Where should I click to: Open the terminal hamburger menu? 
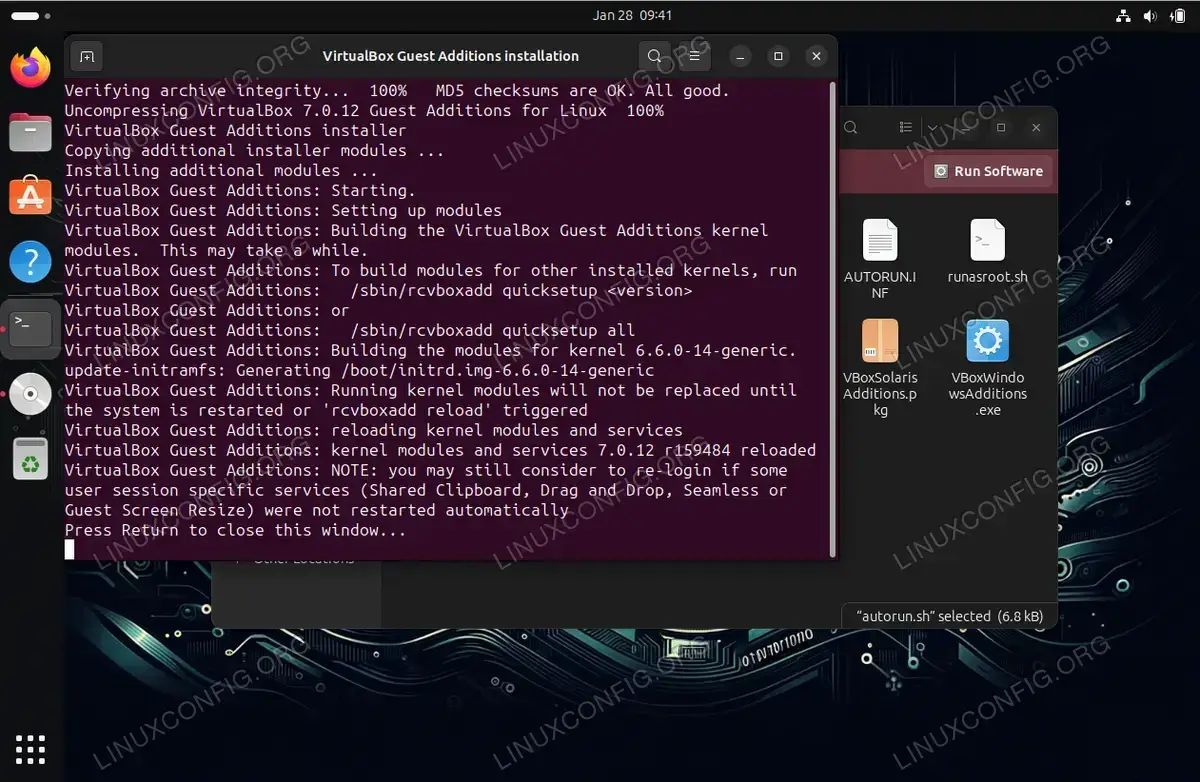pyautogui.click(x=695, y=56)
